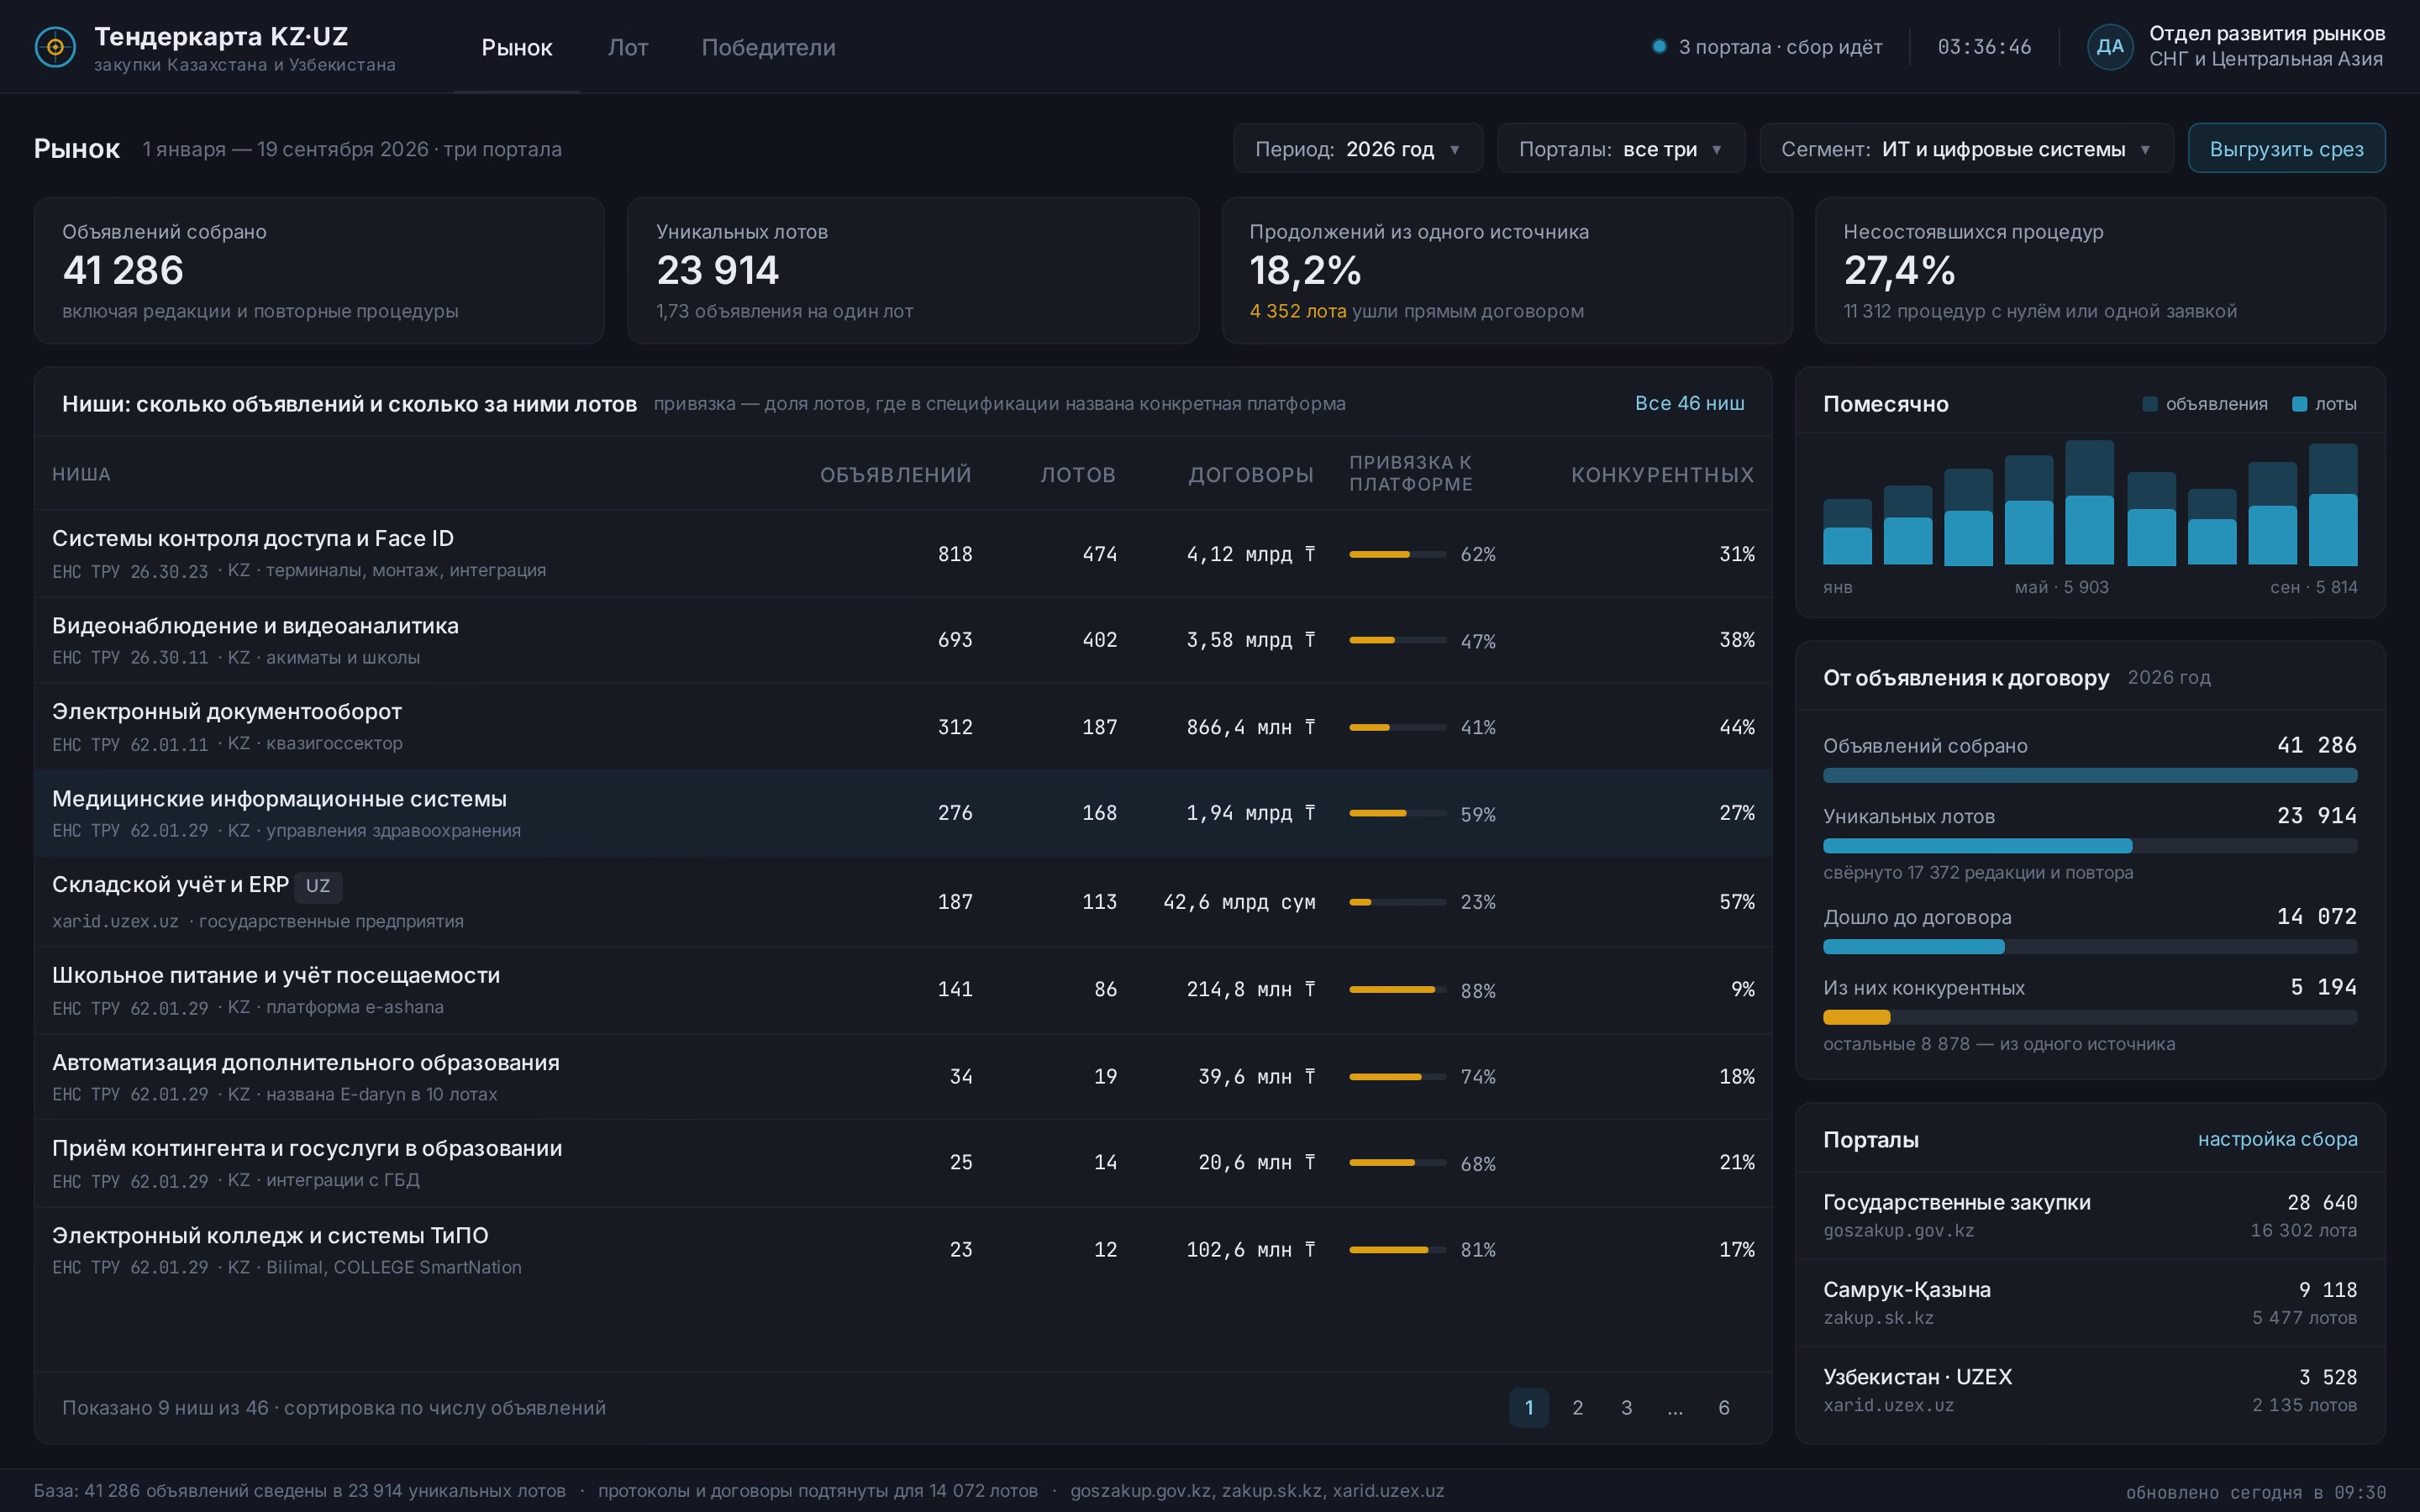Open the Государственные закупки portal row

coord(2089,1215)
